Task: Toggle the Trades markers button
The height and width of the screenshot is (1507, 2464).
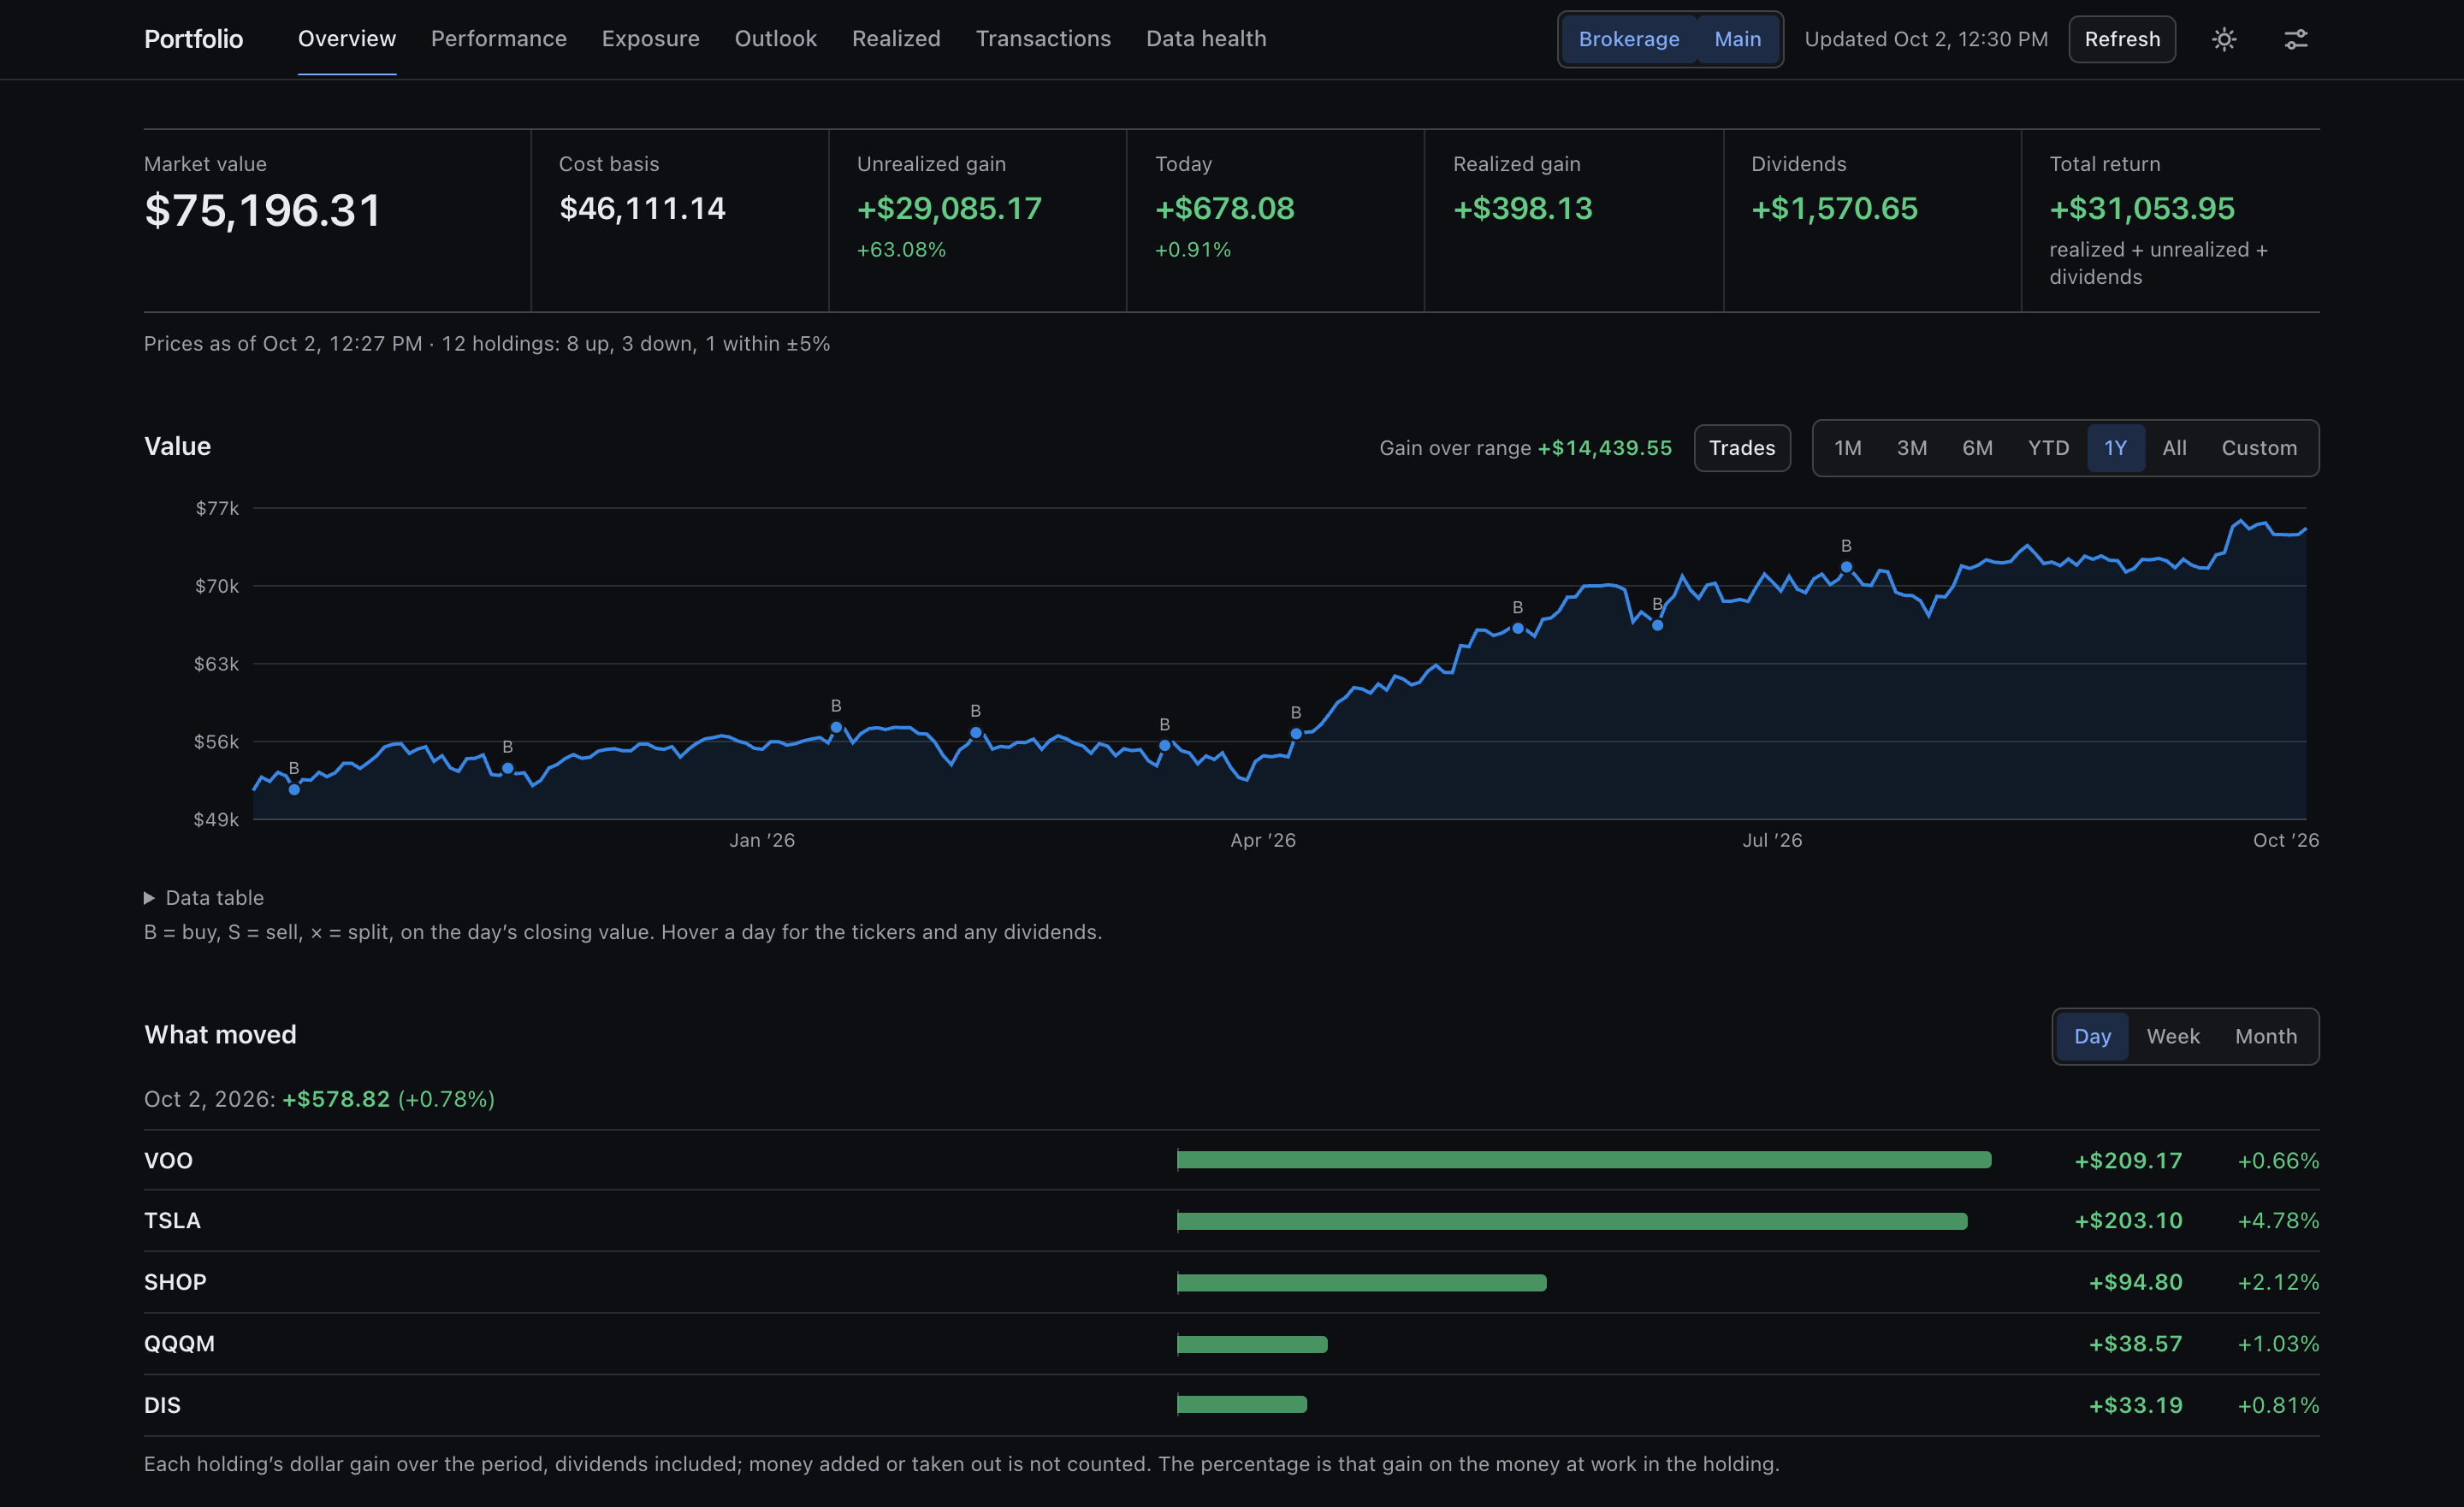Action: [x=1742, y=448]
